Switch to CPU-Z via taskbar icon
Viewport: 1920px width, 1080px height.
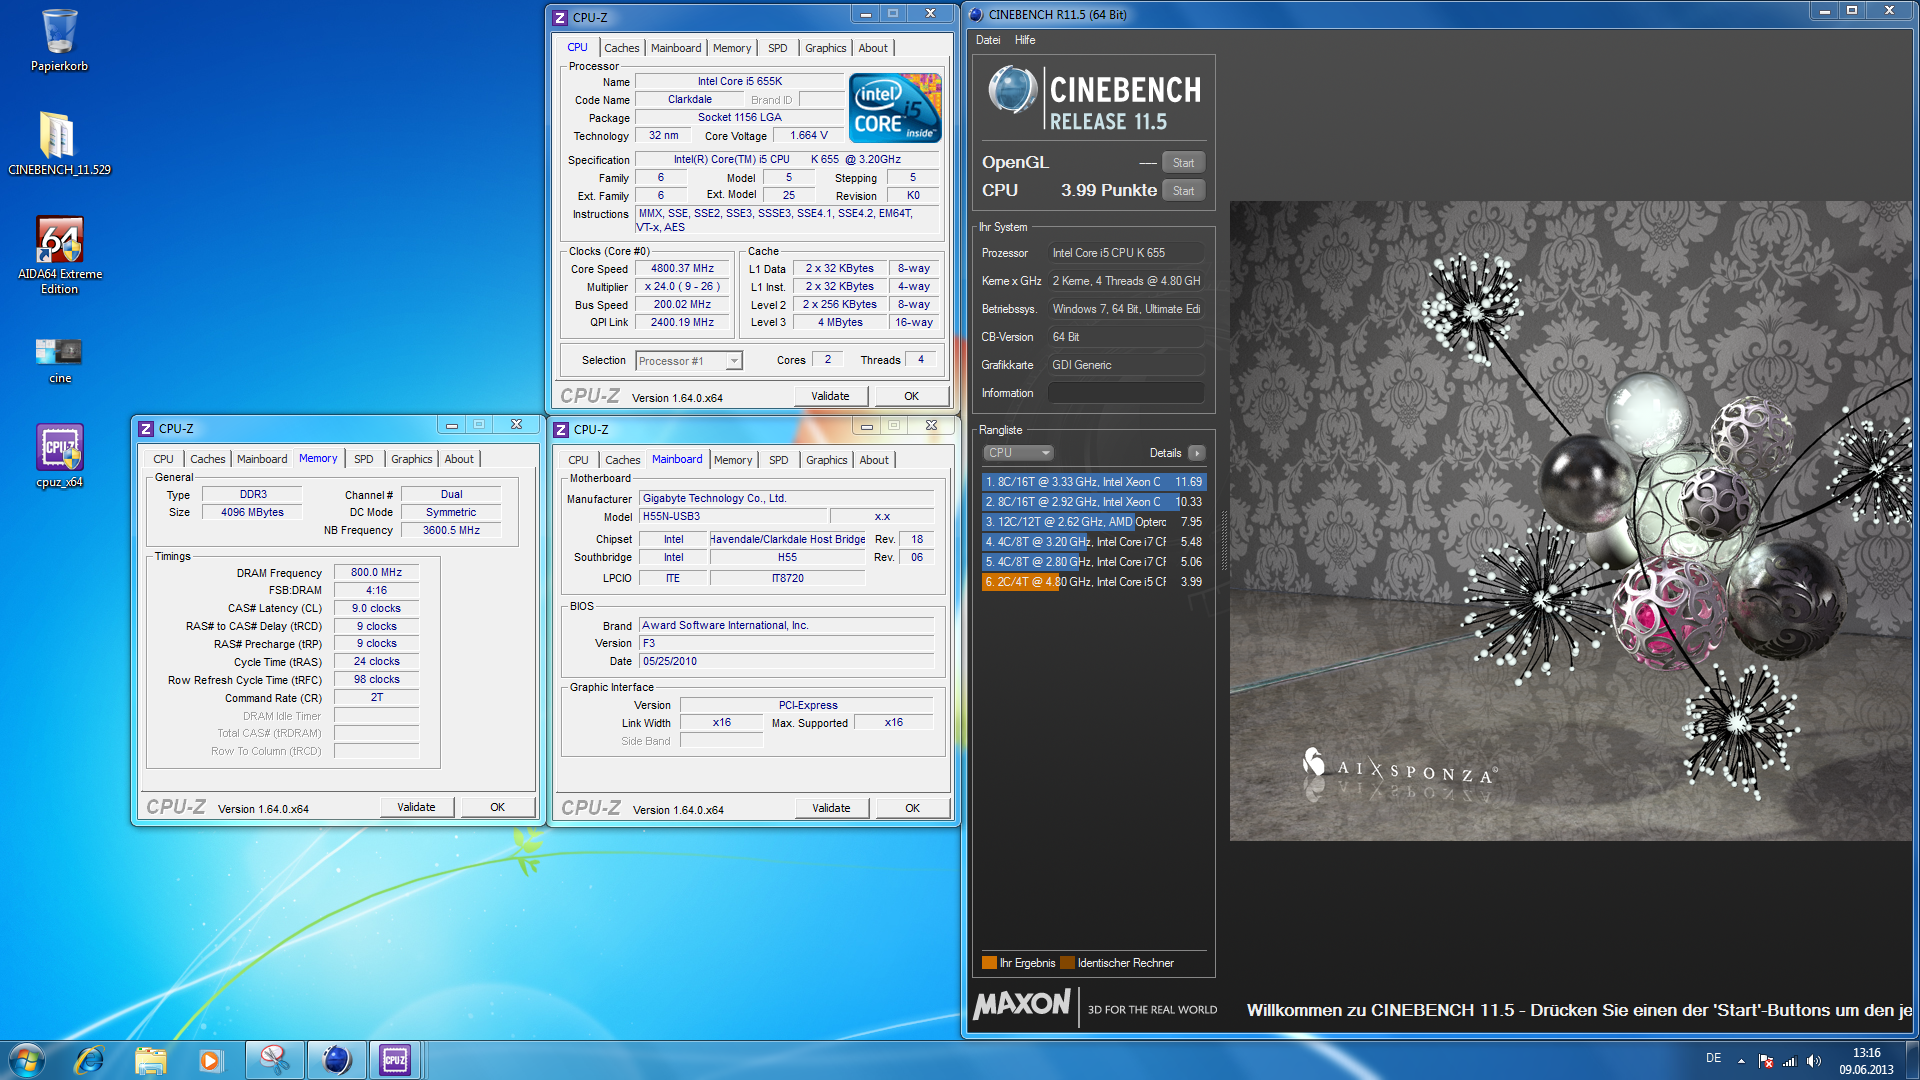395,1060
